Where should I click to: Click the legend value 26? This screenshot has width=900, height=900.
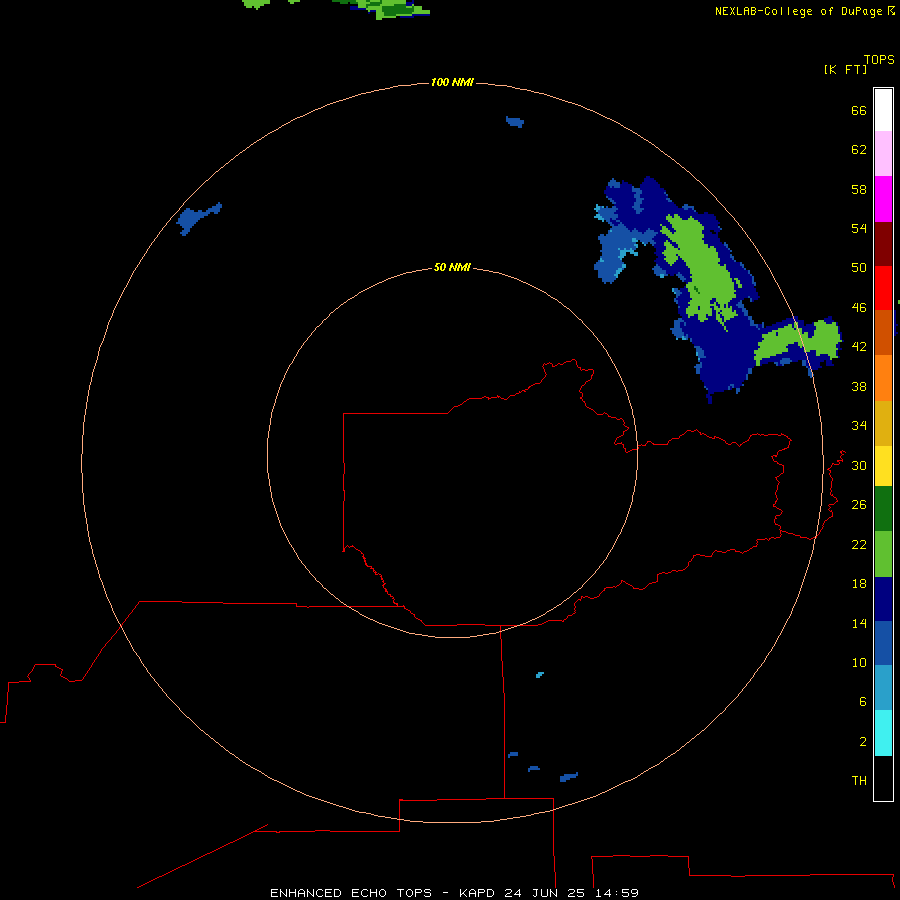click(x=859, y=505)
